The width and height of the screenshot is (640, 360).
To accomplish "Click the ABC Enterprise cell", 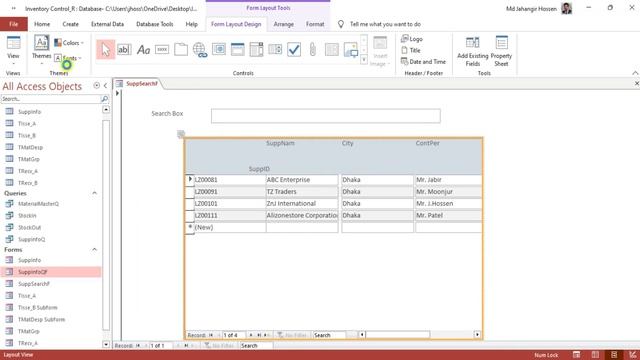I will click(302, 180).
